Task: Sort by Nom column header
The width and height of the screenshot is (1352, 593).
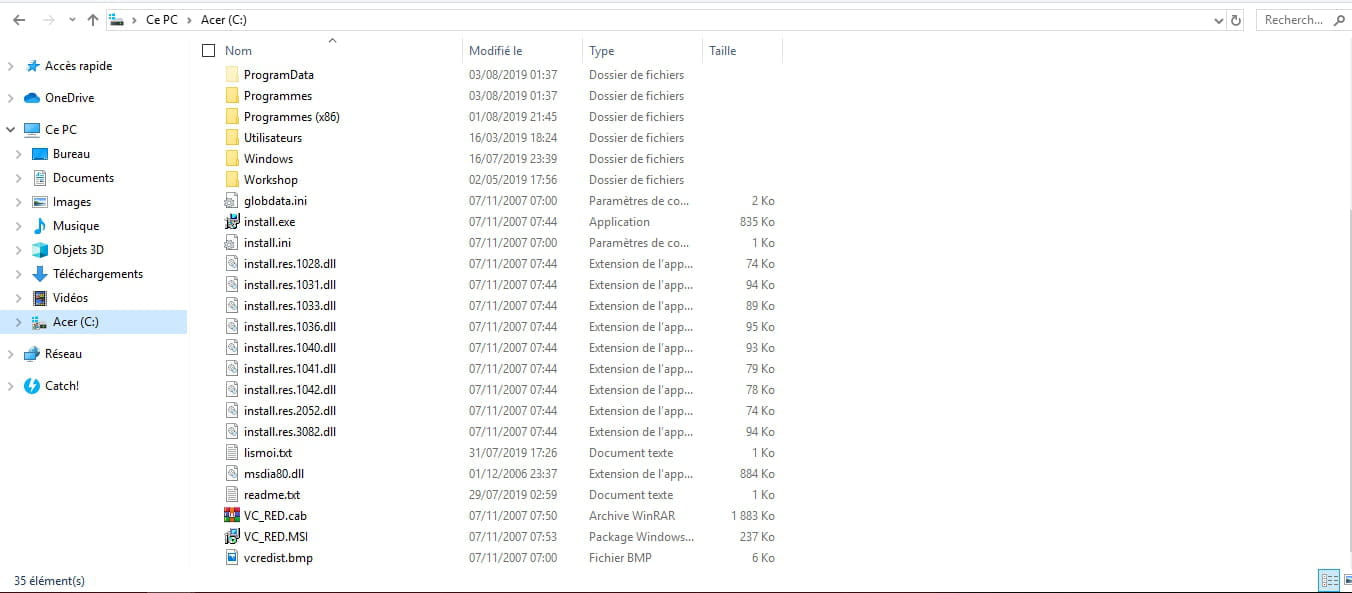Action: 238,51
